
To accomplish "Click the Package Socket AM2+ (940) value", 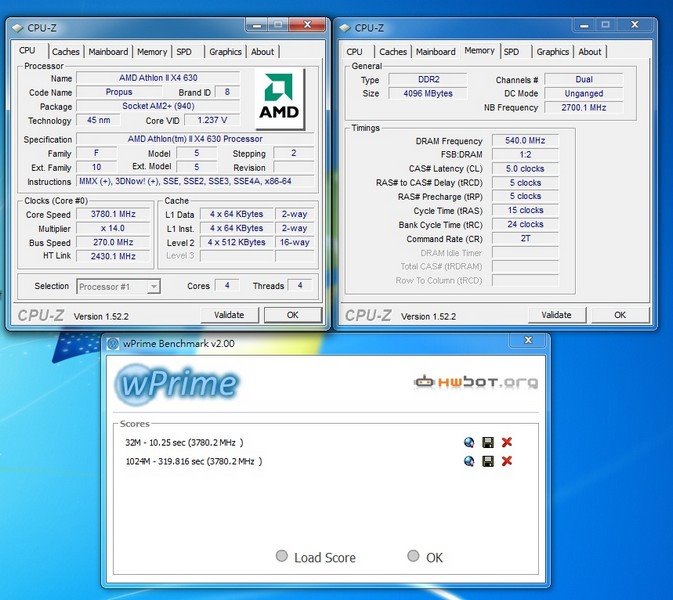I will tap(158, 106).
